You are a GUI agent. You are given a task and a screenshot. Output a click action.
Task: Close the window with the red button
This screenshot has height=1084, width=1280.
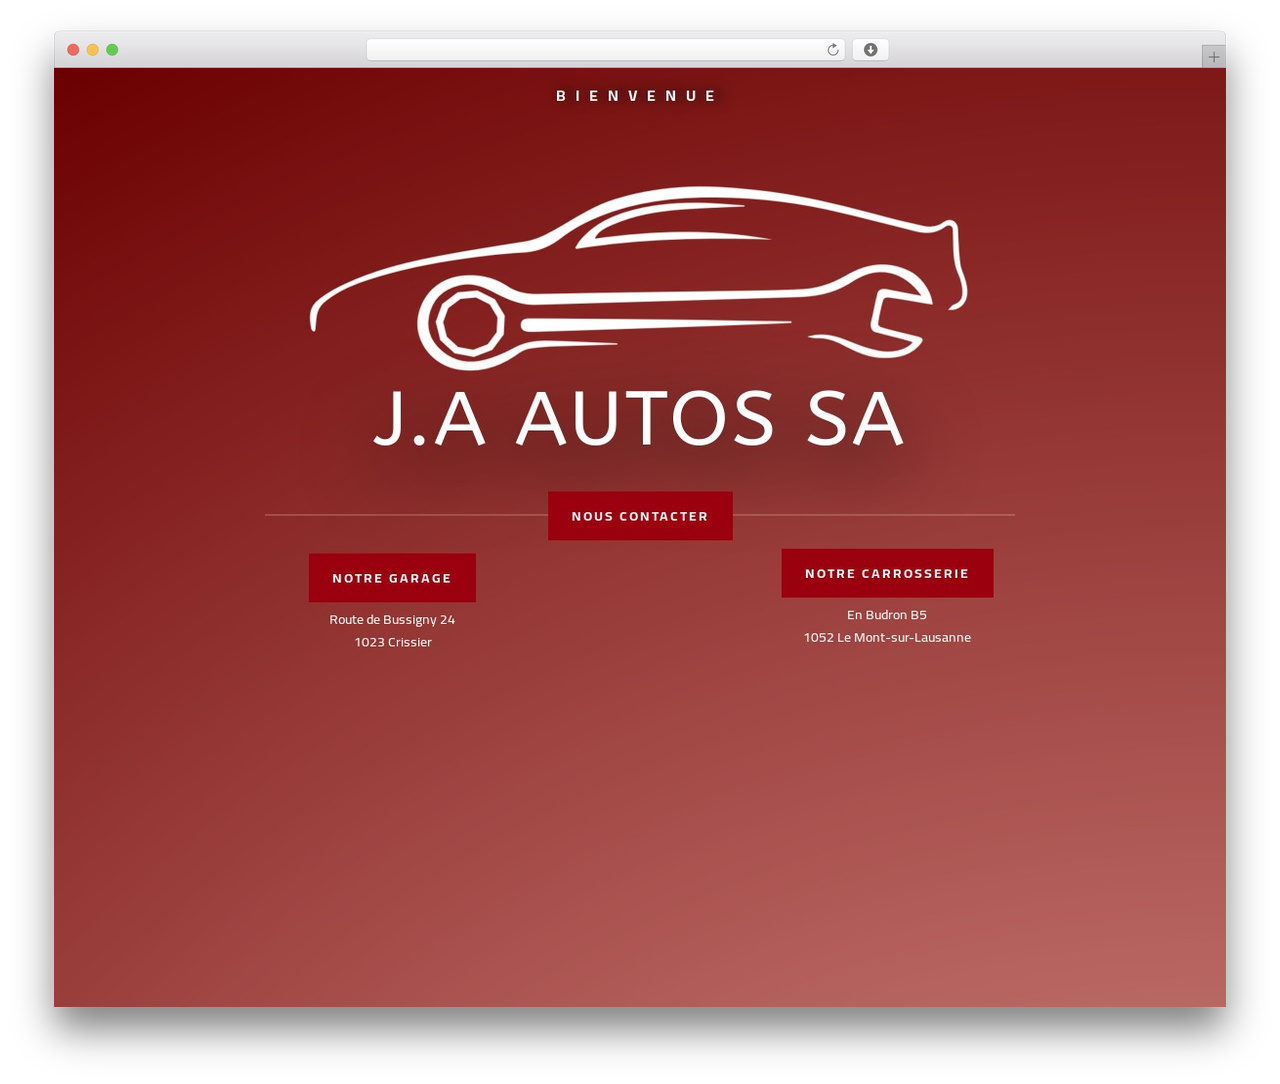click(73, 50)
